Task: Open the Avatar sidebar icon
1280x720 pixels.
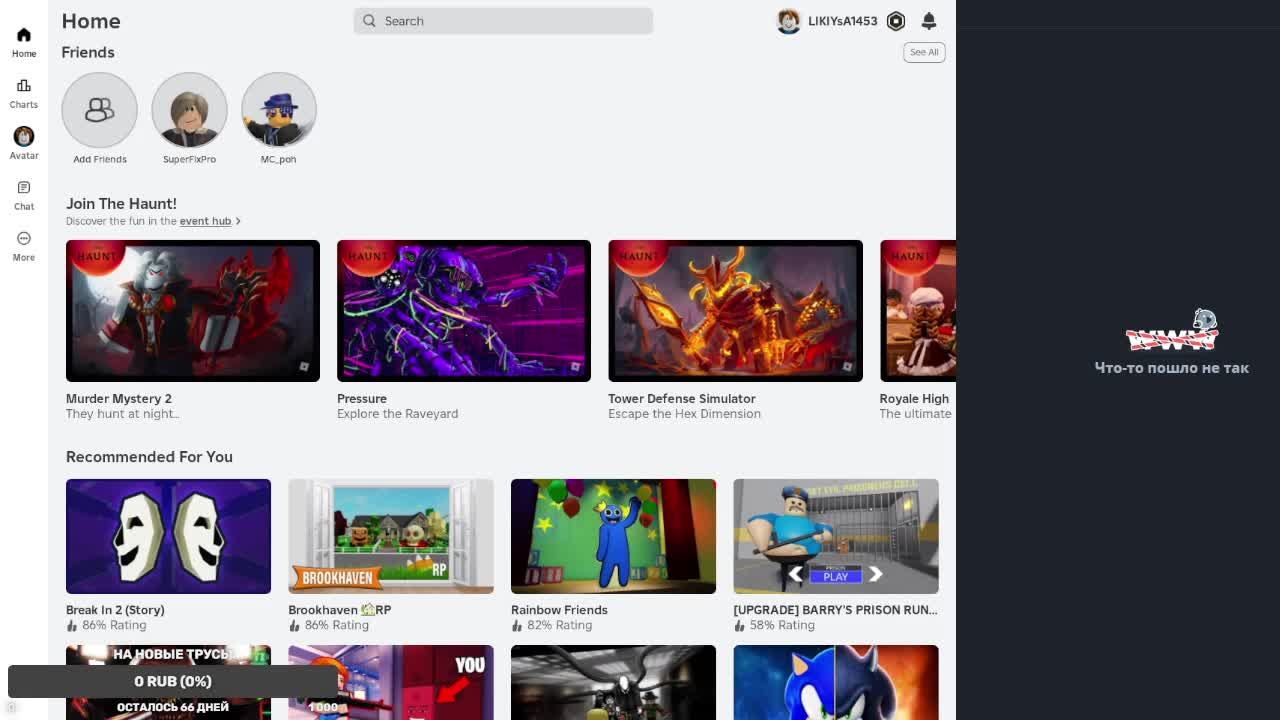Action: [x=24, y=136]
